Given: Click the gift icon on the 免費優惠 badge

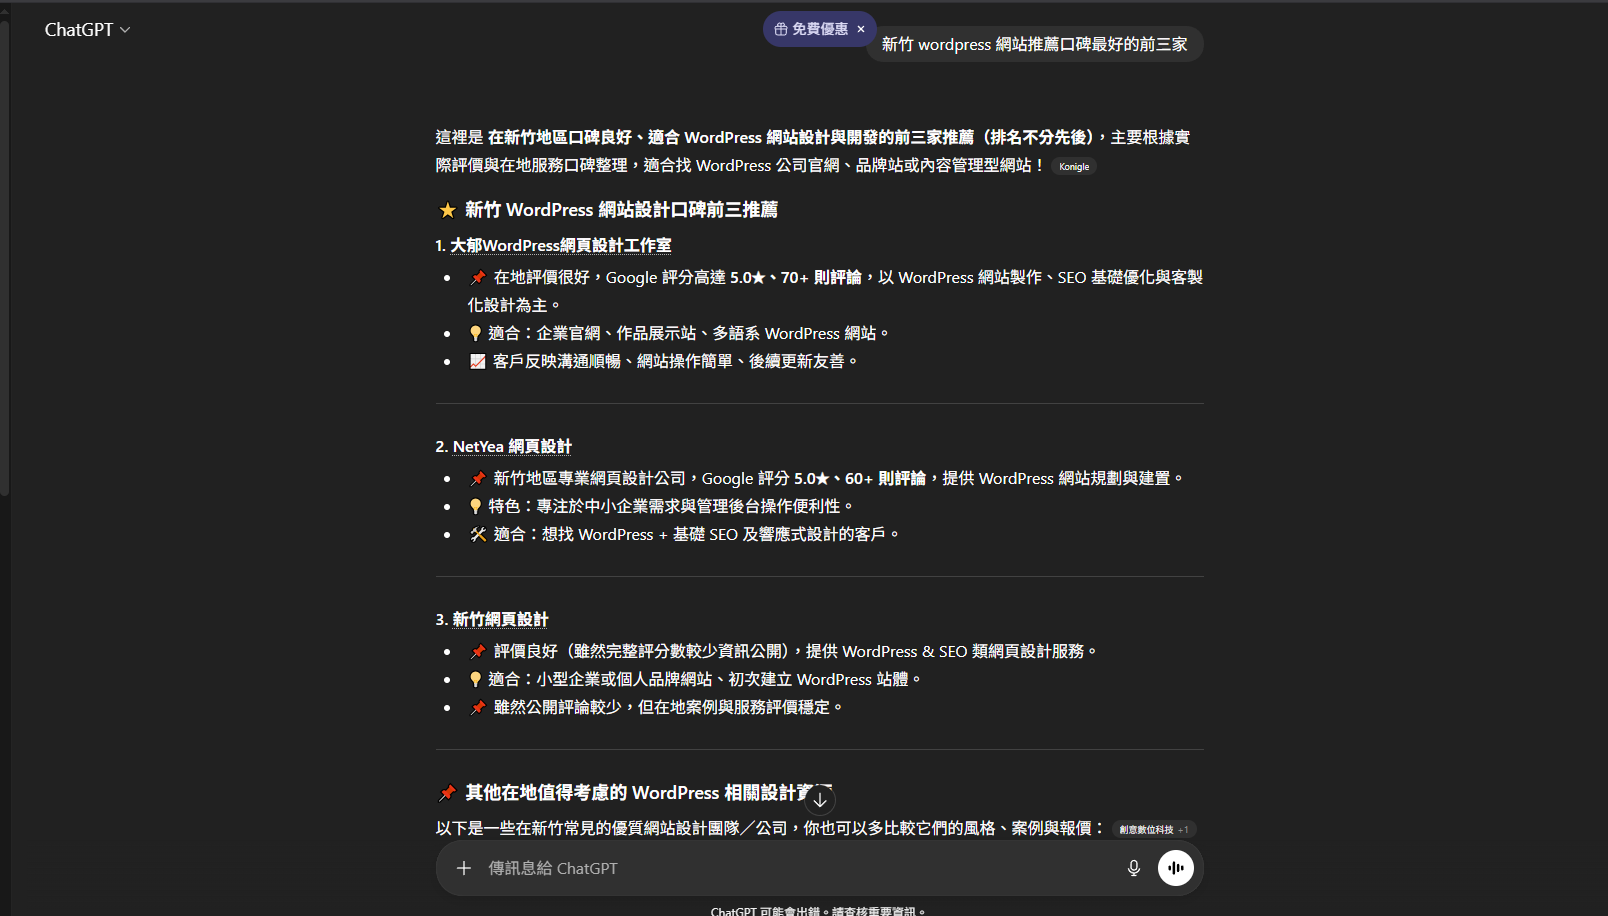Looking at the screenshot, I should click(x=779, y=29).
